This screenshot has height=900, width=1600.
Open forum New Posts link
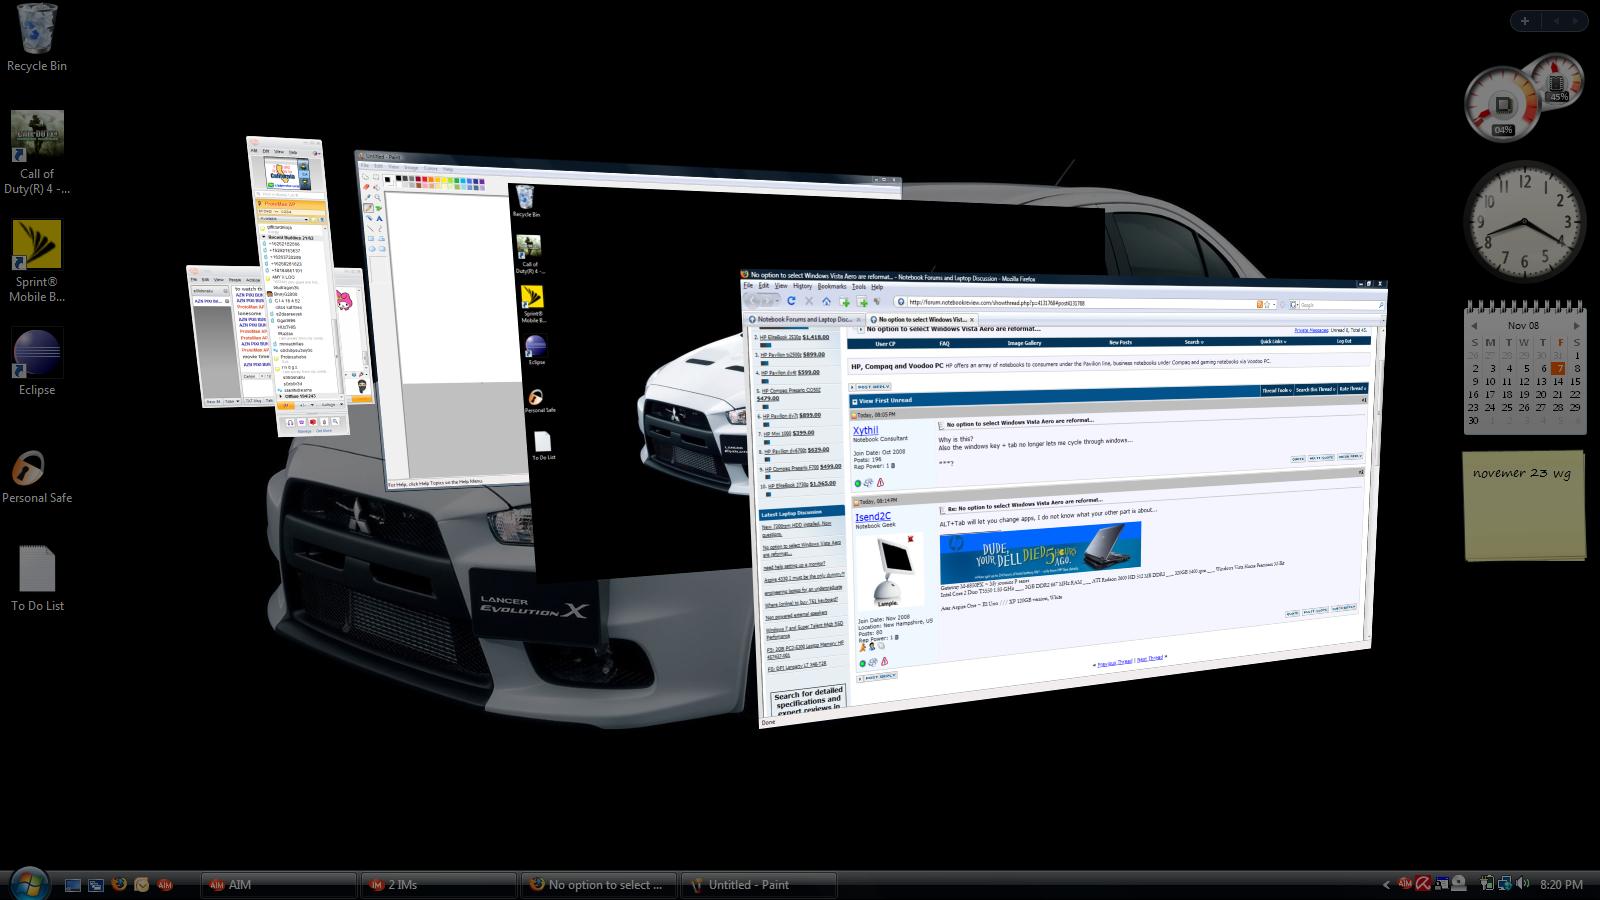1120,342
